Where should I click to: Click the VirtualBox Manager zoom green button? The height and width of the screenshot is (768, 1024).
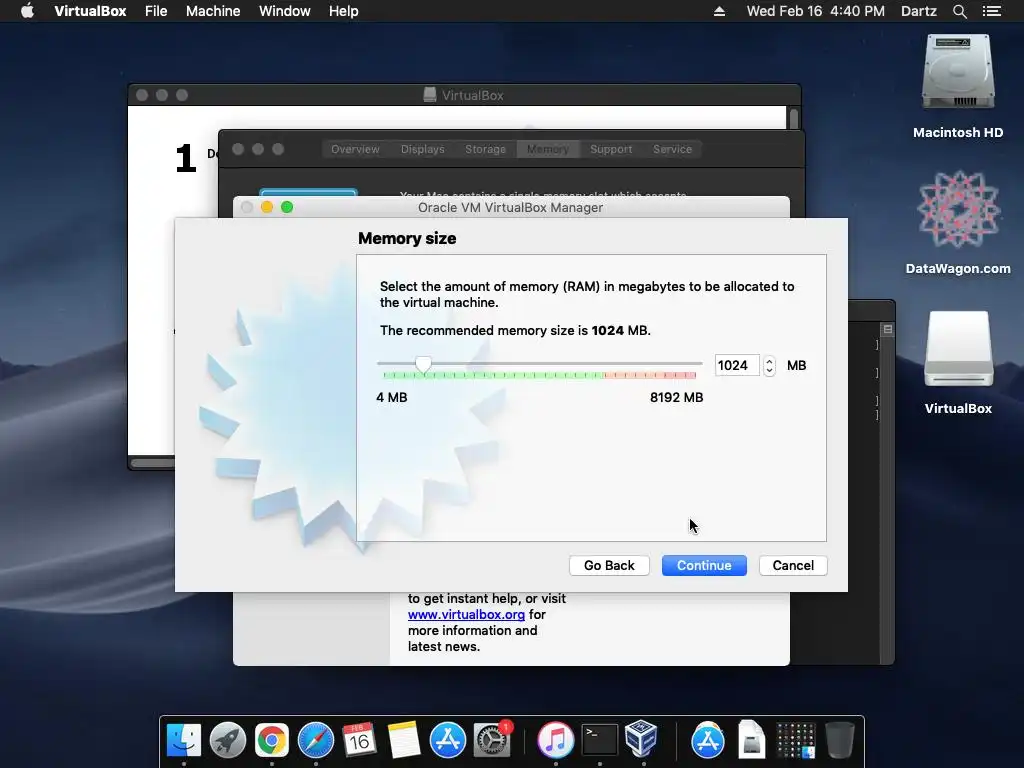pos(287,207)
